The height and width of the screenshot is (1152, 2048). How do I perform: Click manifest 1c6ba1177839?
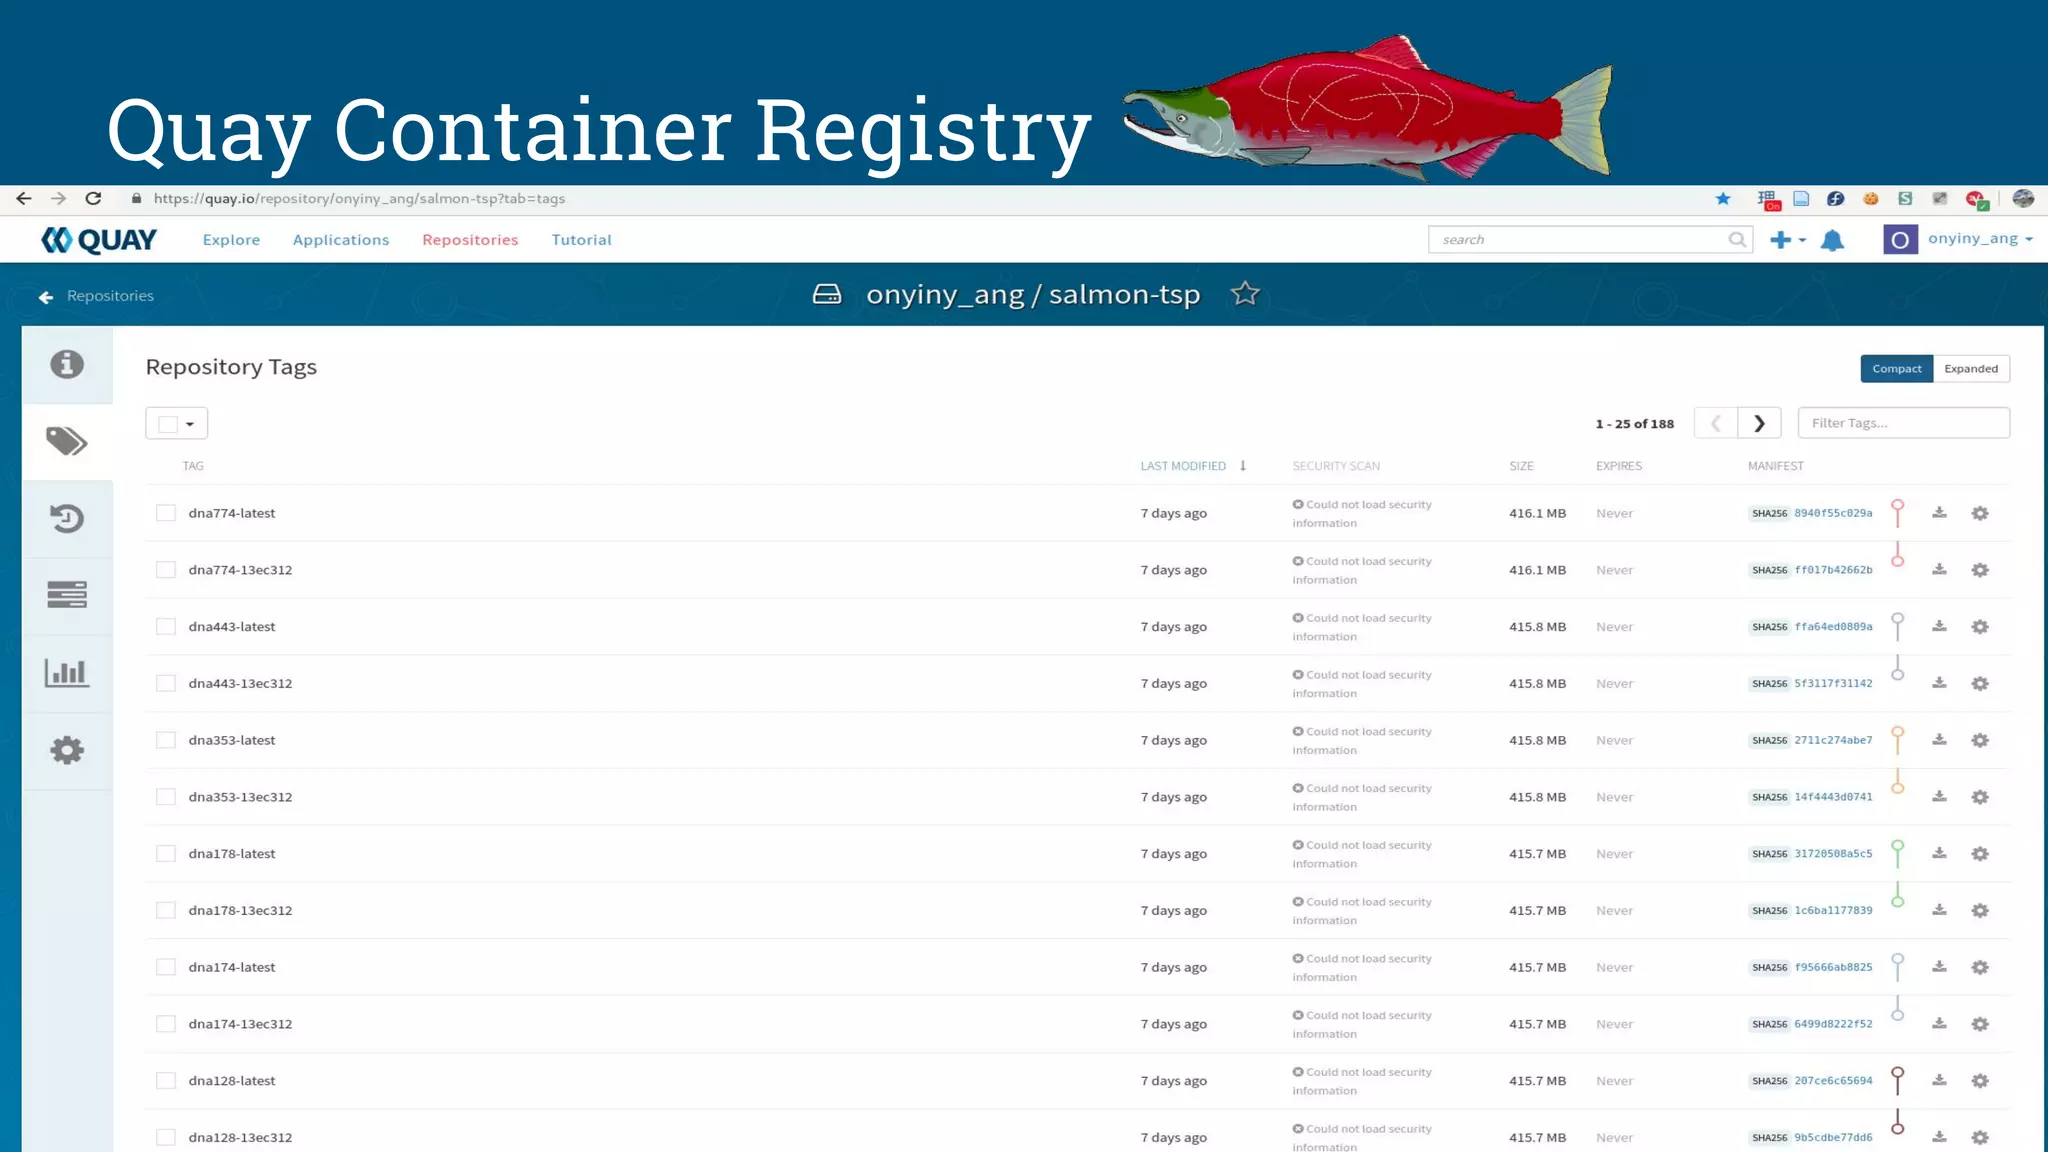tap(1833, 910)
